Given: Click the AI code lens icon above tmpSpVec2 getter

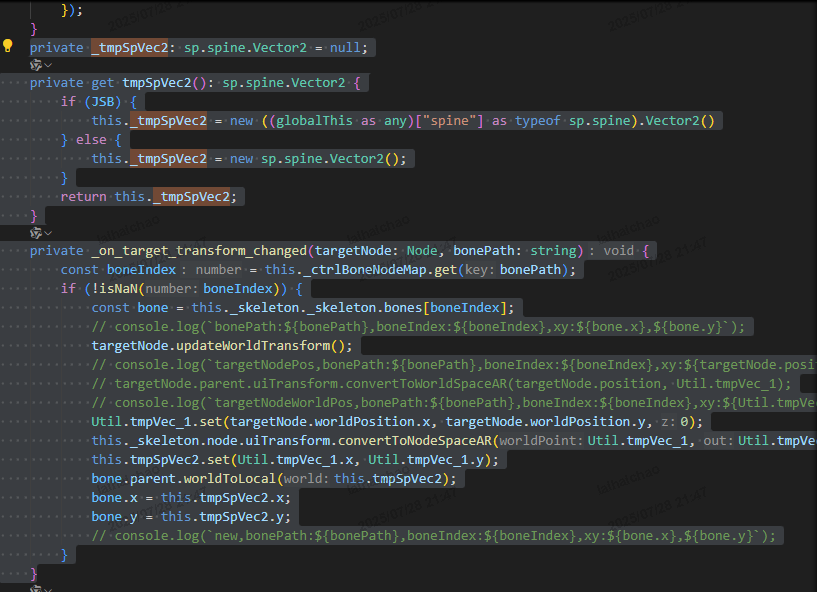Looking at the screenshot, I should (36, 65).
